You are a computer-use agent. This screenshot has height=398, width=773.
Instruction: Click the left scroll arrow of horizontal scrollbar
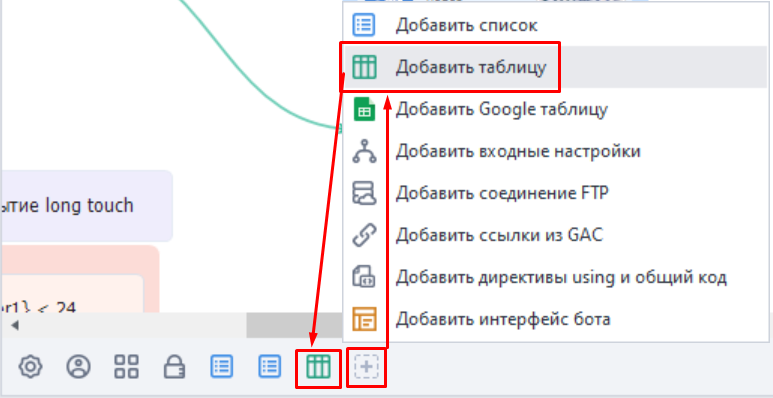click(15, 326)
